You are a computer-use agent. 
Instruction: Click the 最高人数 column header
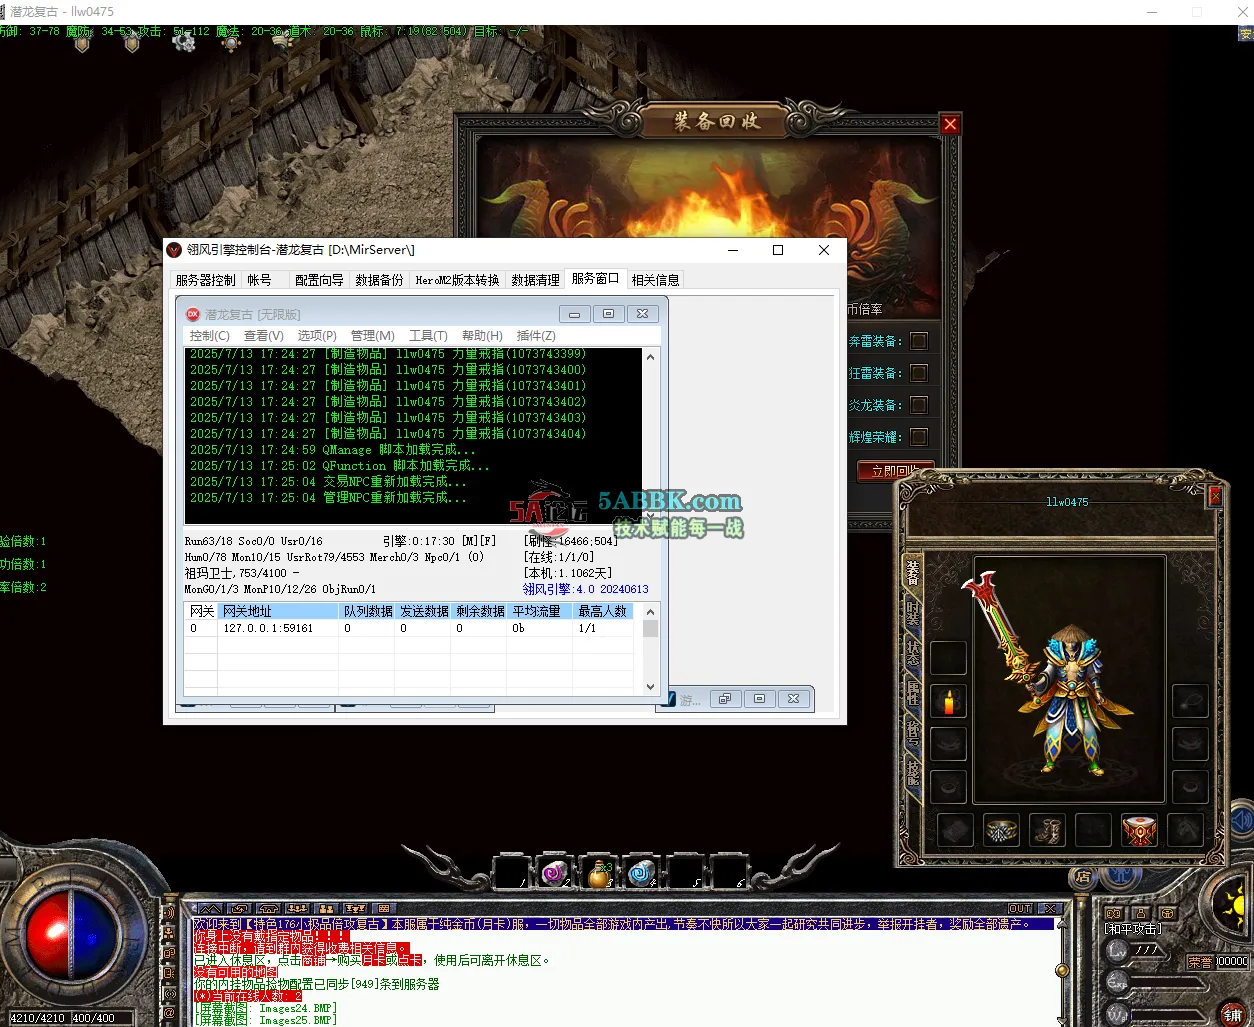pyautogui.click(x=603, y=611)
